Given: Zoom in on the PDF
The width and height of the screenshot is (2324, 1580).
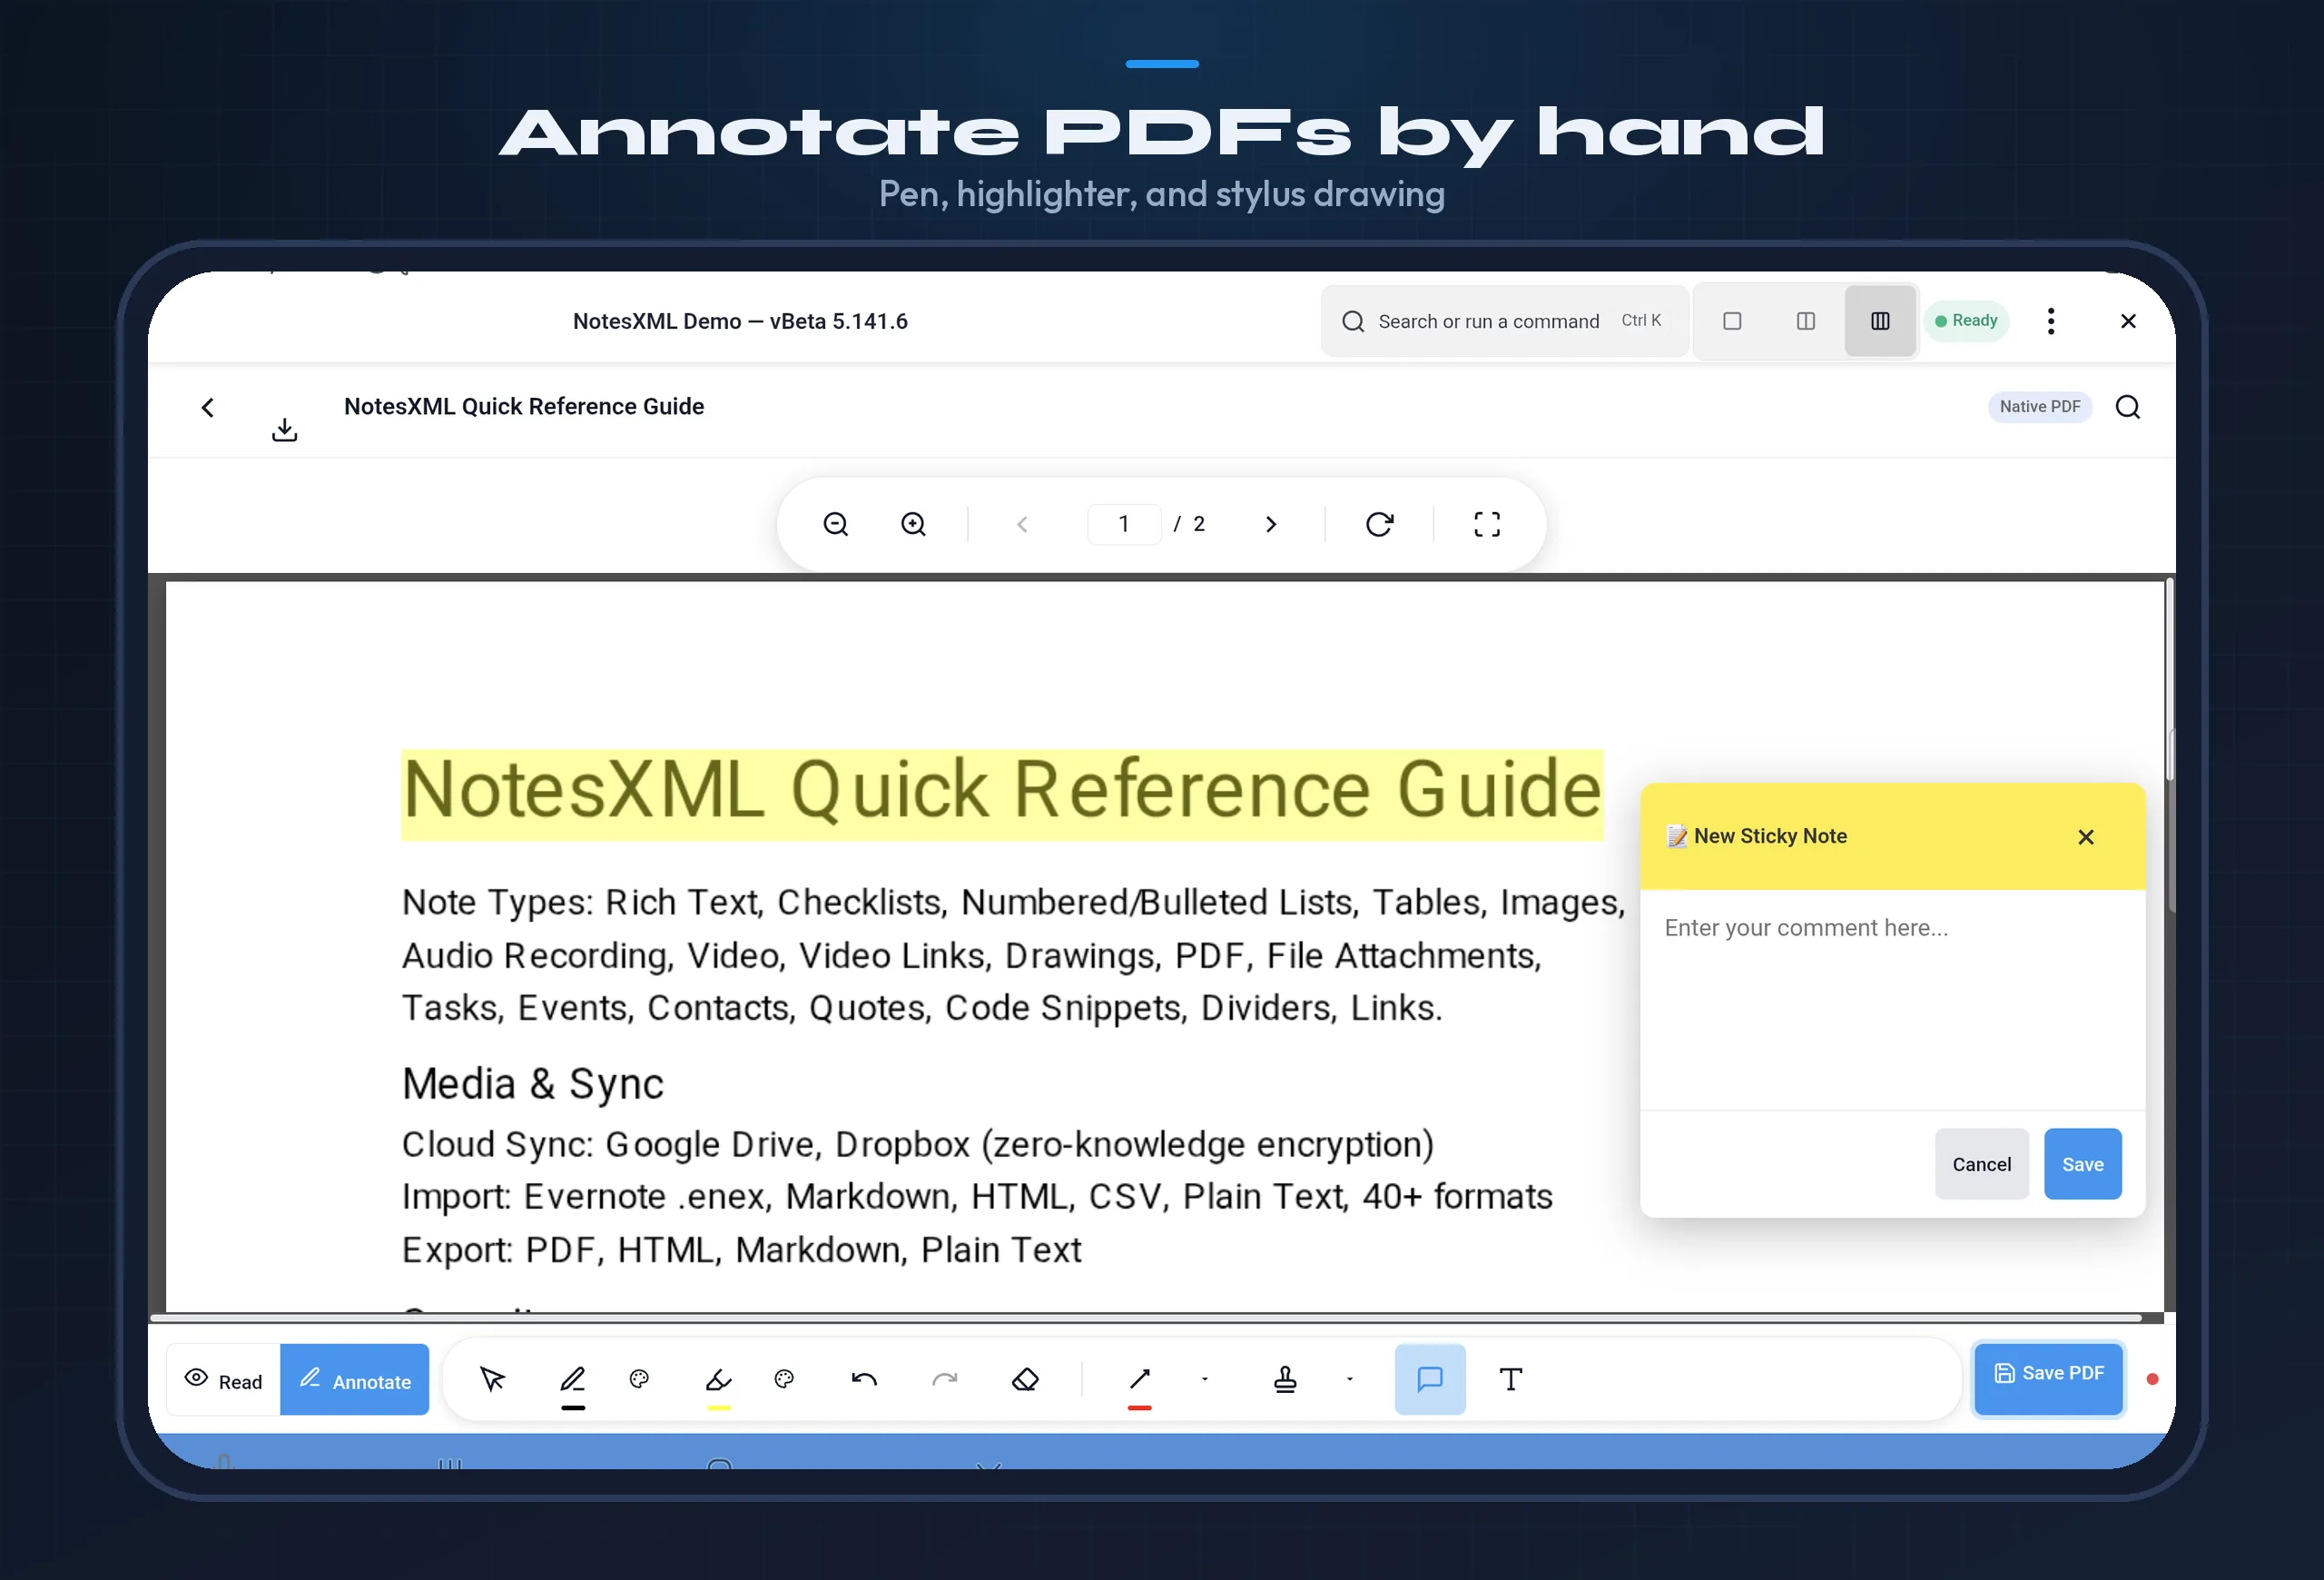Looking at the screenshot, I should (913, 524).
